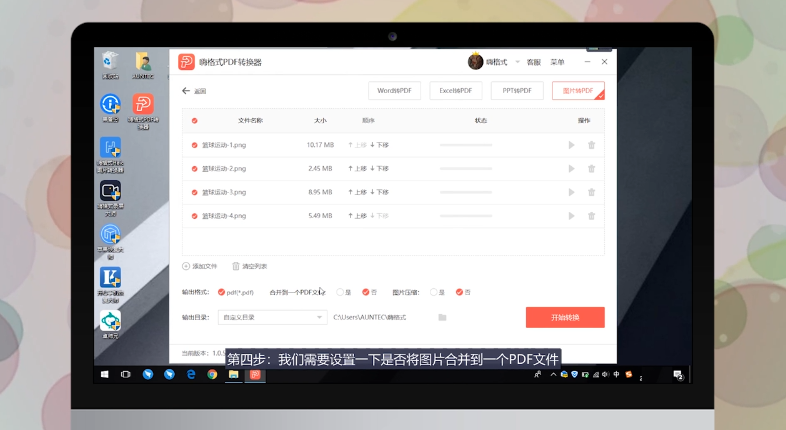
Task: Select the pdf(*.pdf) output format option
Action: tap(221, 292)
